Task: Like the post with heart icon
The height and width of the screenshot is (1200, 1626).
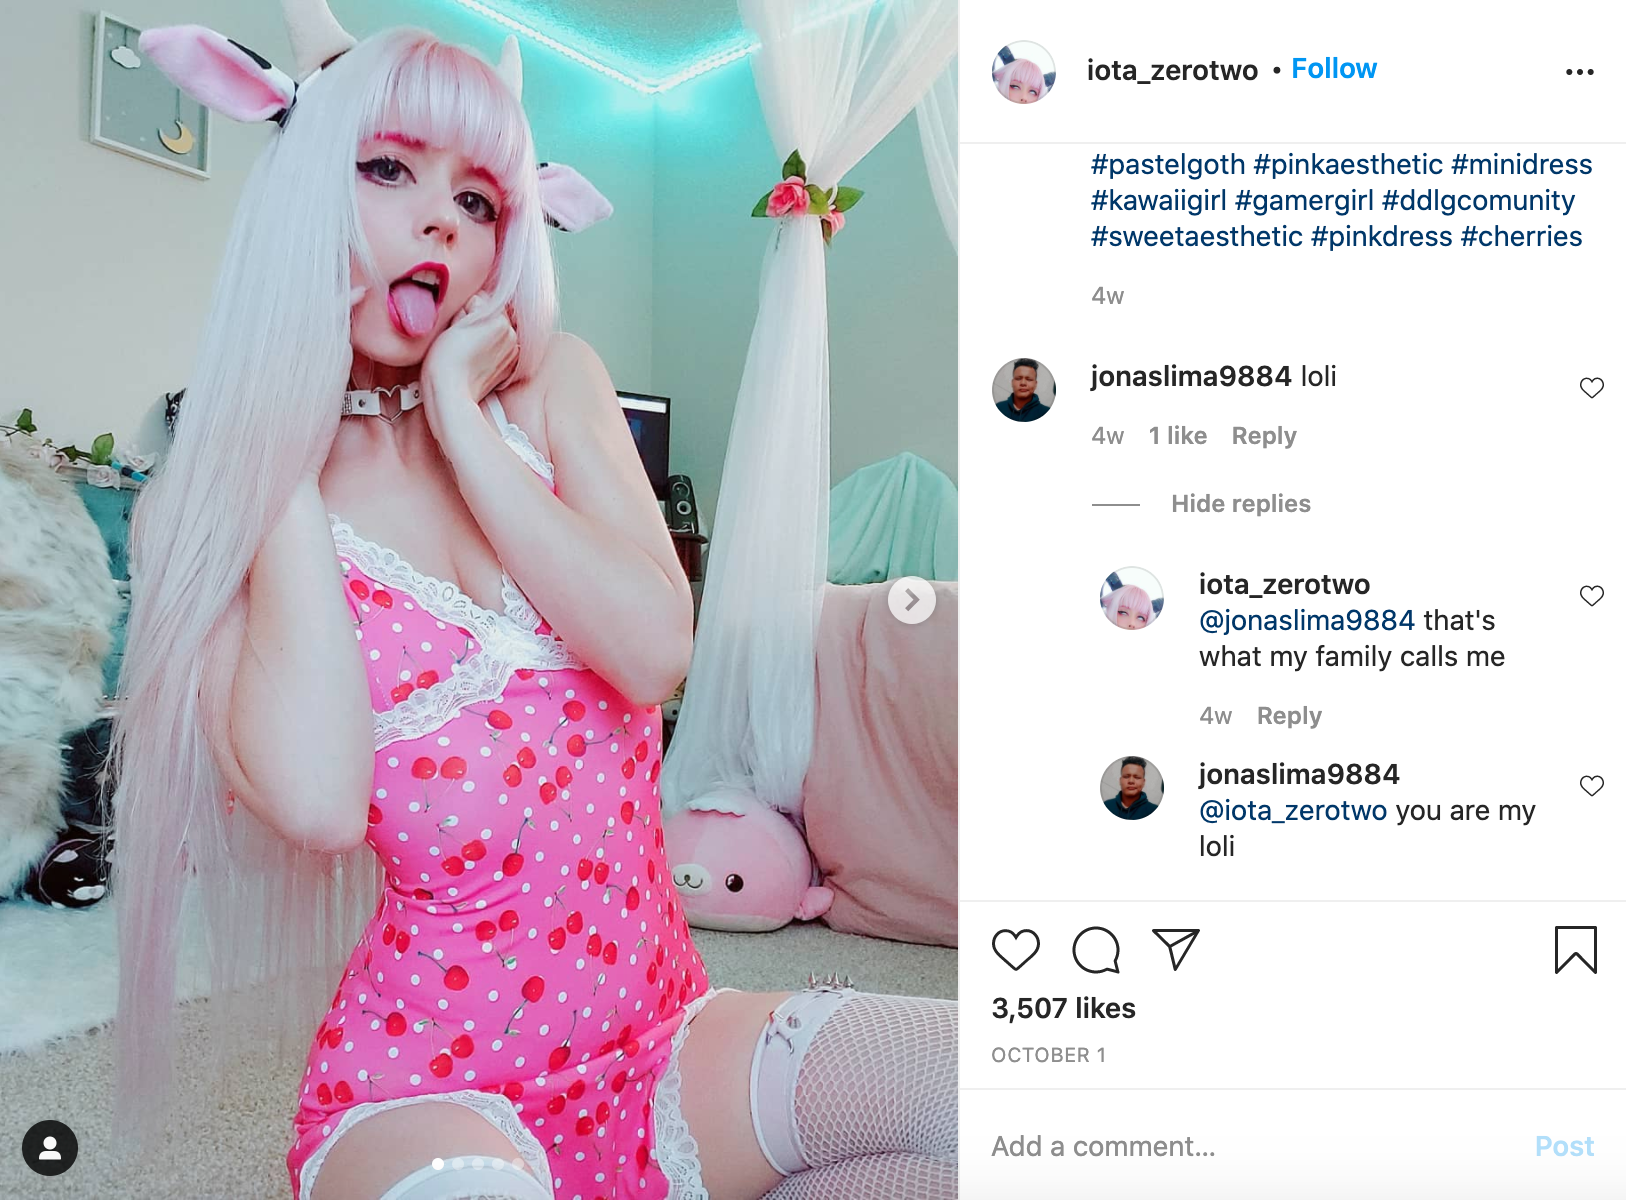Action: tap(1015, 950)
